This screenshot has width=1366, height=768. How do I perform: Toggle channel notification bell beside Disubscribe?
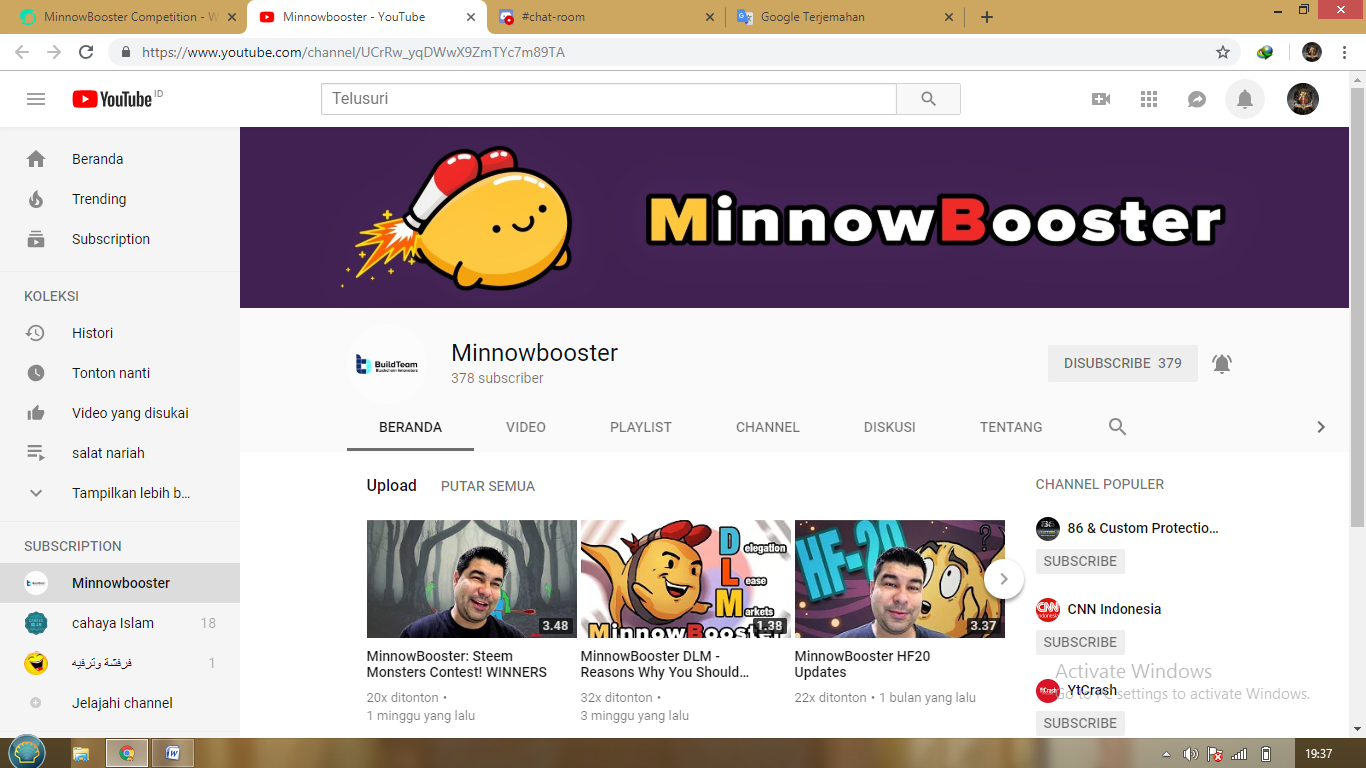1222,363
